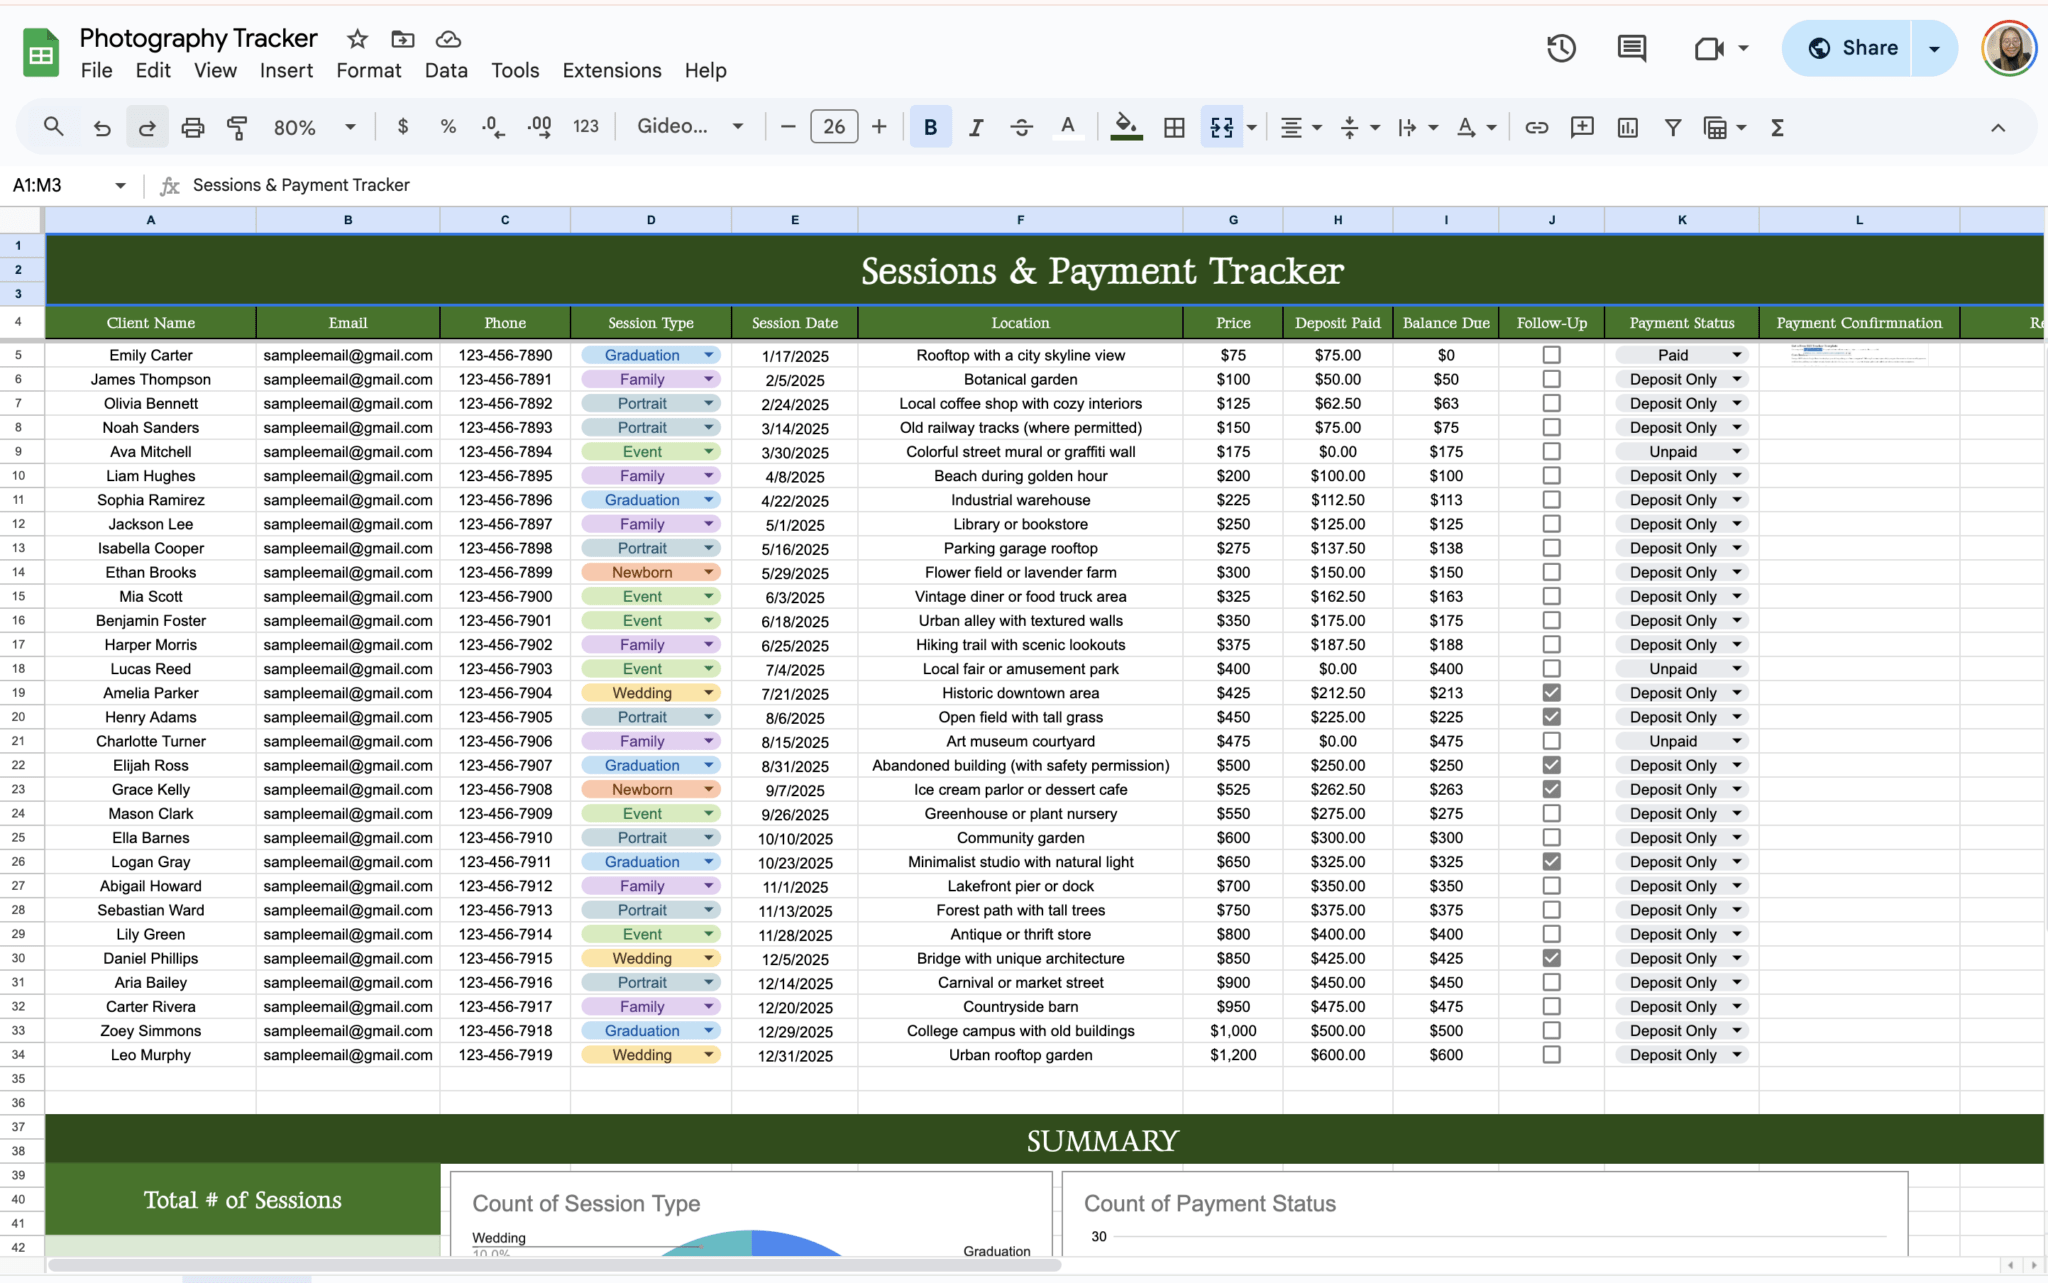Create a filter using the funnel icon
The image size is (2048, 1283).
pyautogui.click(x=1673, y=126)
